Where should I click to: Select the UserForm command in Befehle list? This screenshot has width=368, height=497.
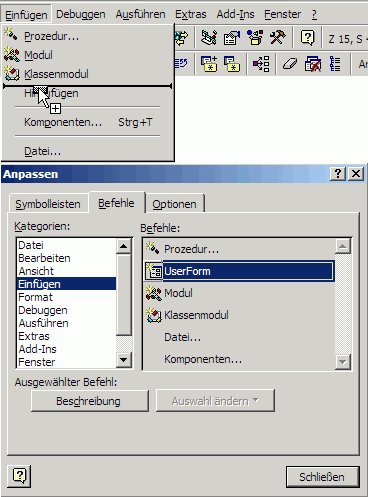point(239,271)
